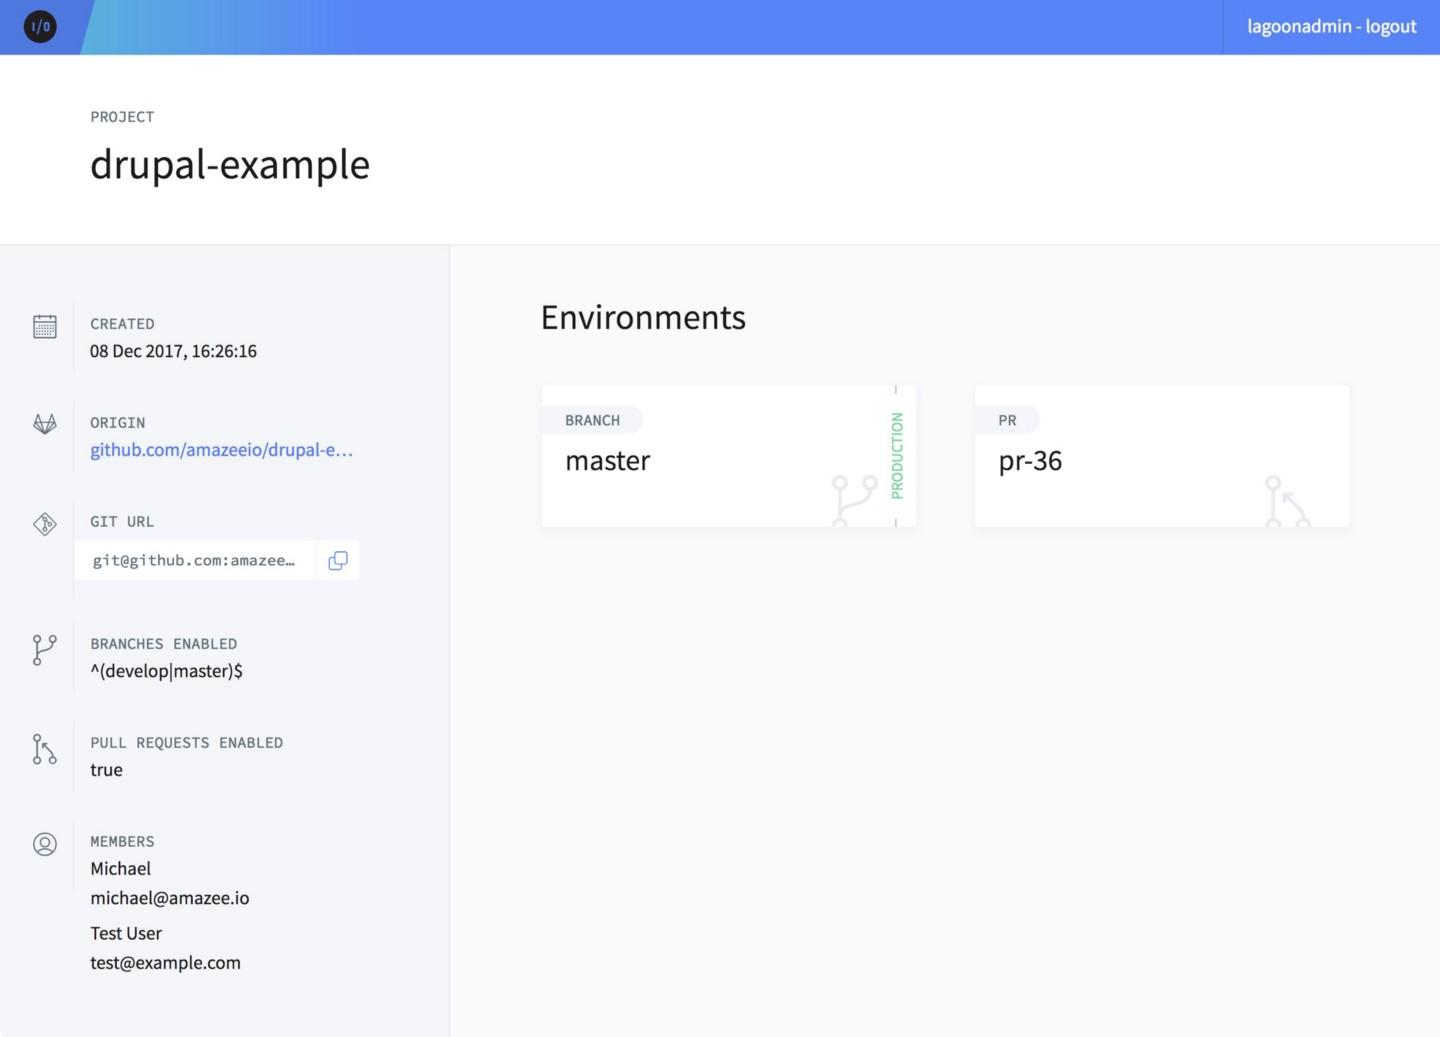Click the GitLab fox icon beside Origin
This screenshot has width=1440, height=1037.
(x=44, y=424)
